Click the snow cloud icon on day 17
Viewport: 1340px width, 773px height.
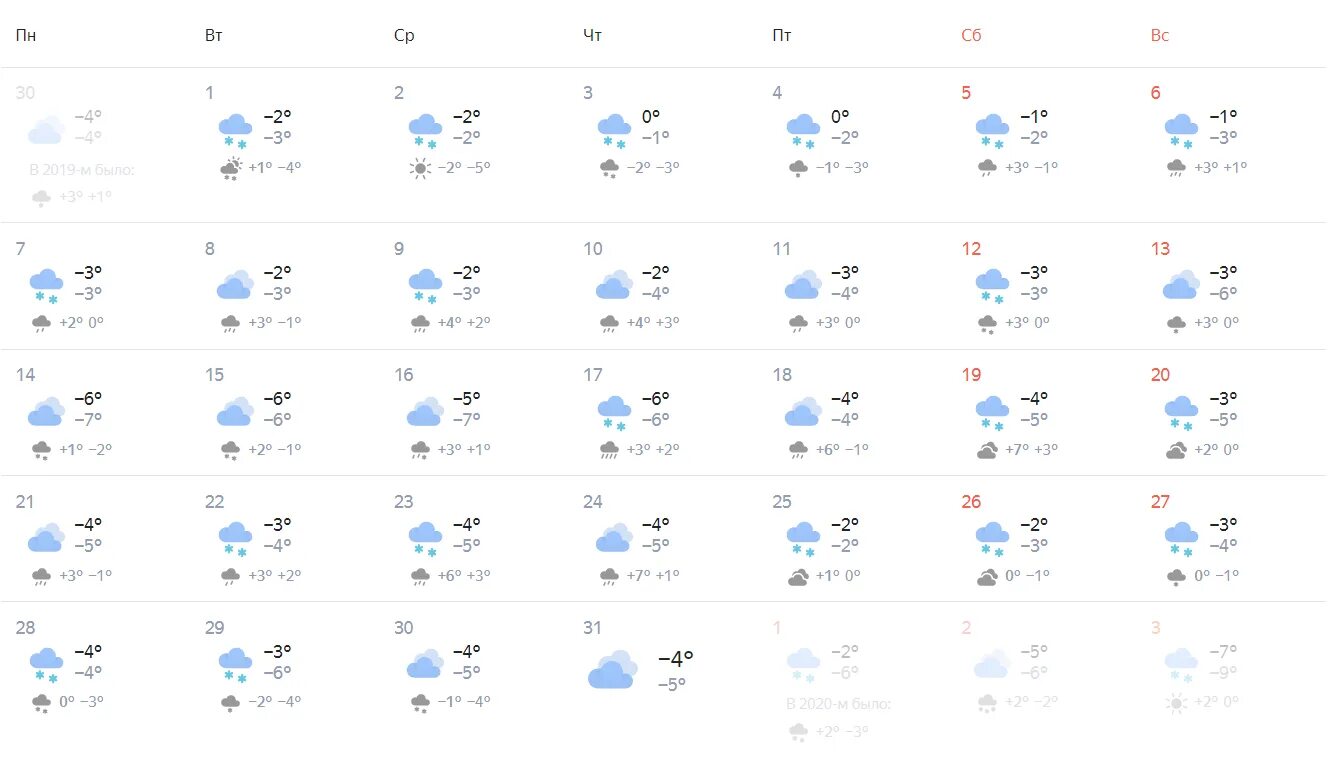click(615, 413)
